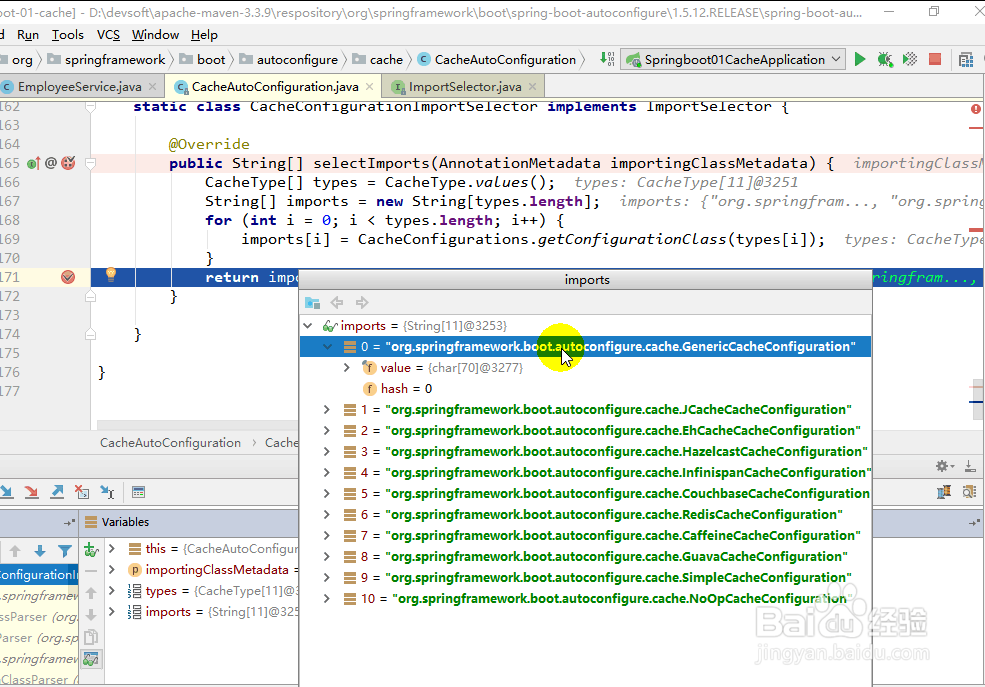Run Springboot01CacheApplication with green play icon
This screenshot has width=985, height=687.
[x=860, y=60]
